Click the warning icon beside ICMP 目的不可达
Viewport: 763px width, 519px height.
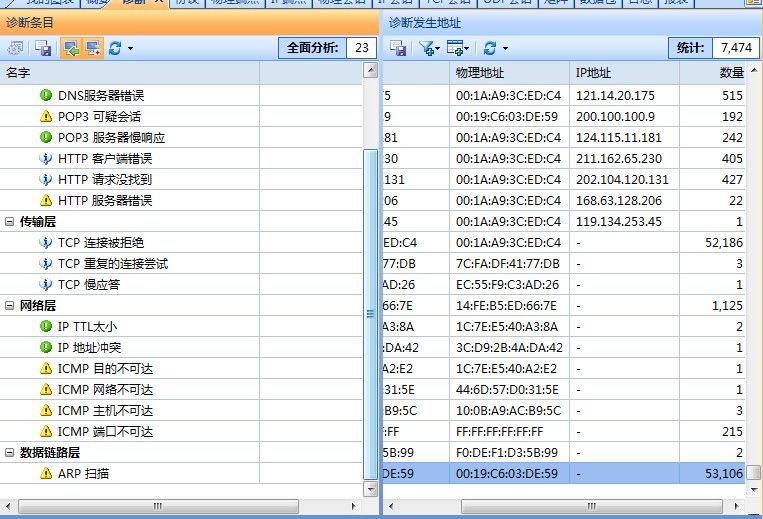click(46, 369)
